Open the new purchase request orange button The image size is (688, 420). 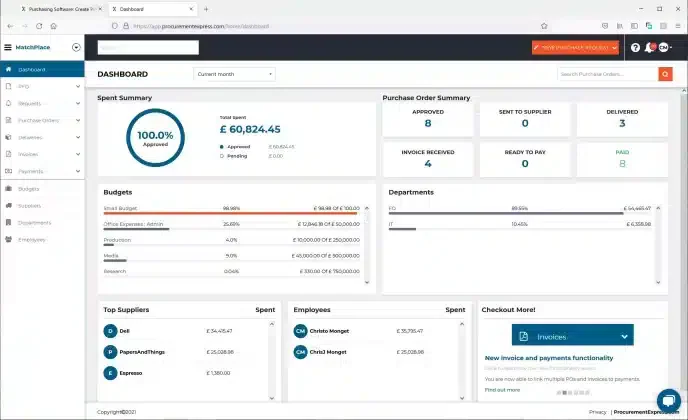[x=575, y=47]
